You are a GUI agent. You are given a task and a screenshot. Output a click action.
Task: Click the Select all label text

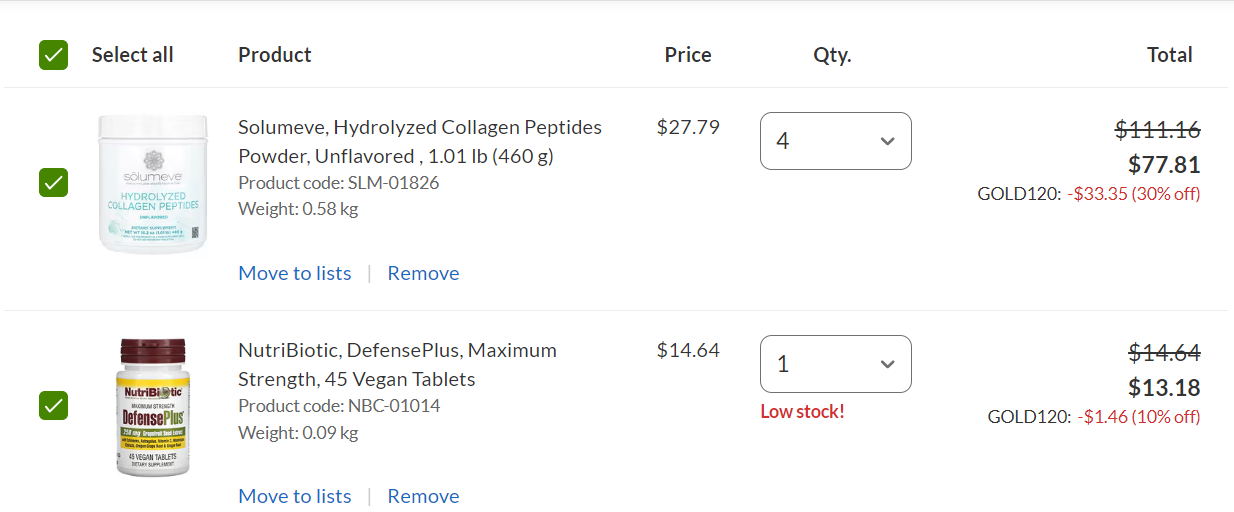pyautogui.click(x=132, y=55)
